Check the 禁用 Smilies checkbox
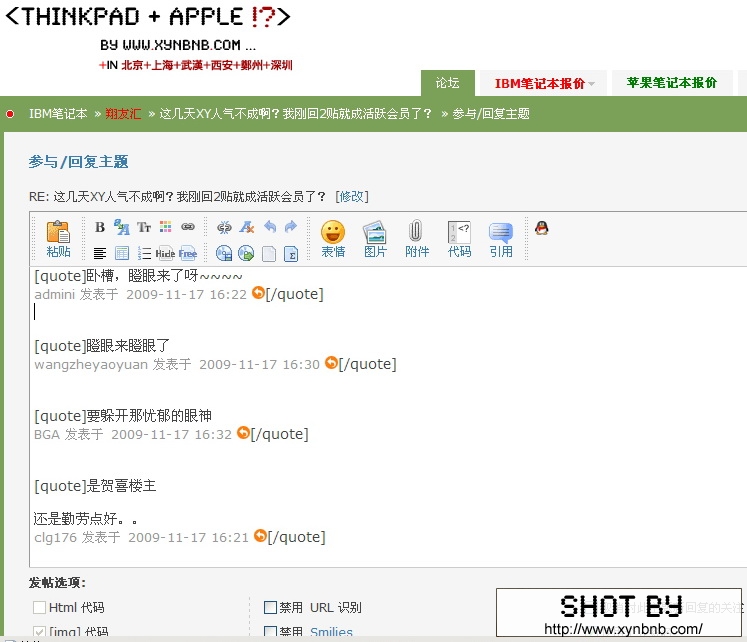747x642 pixels. 270,632
